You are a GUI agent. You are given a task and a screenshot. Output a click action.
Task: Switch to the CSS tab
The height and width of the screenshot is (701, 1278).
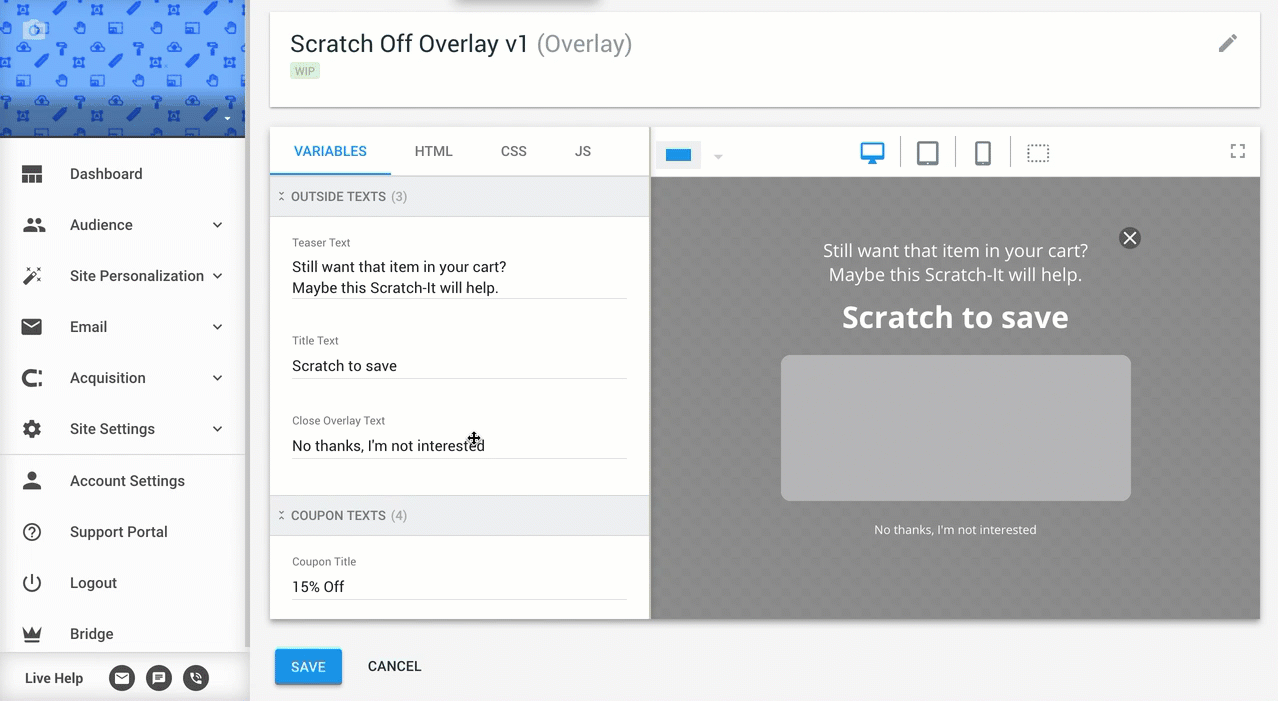click(x=514, y=151)
